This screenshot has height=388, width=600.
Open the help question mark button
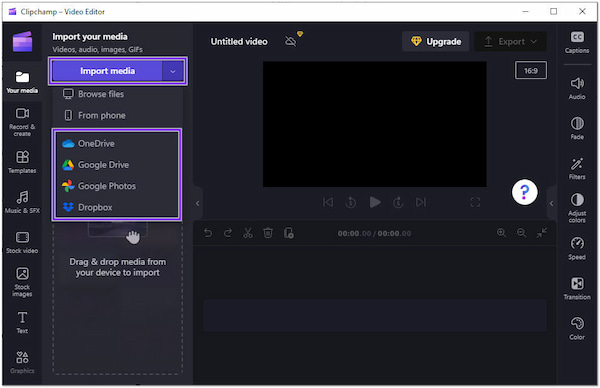(x=525, y=192)
